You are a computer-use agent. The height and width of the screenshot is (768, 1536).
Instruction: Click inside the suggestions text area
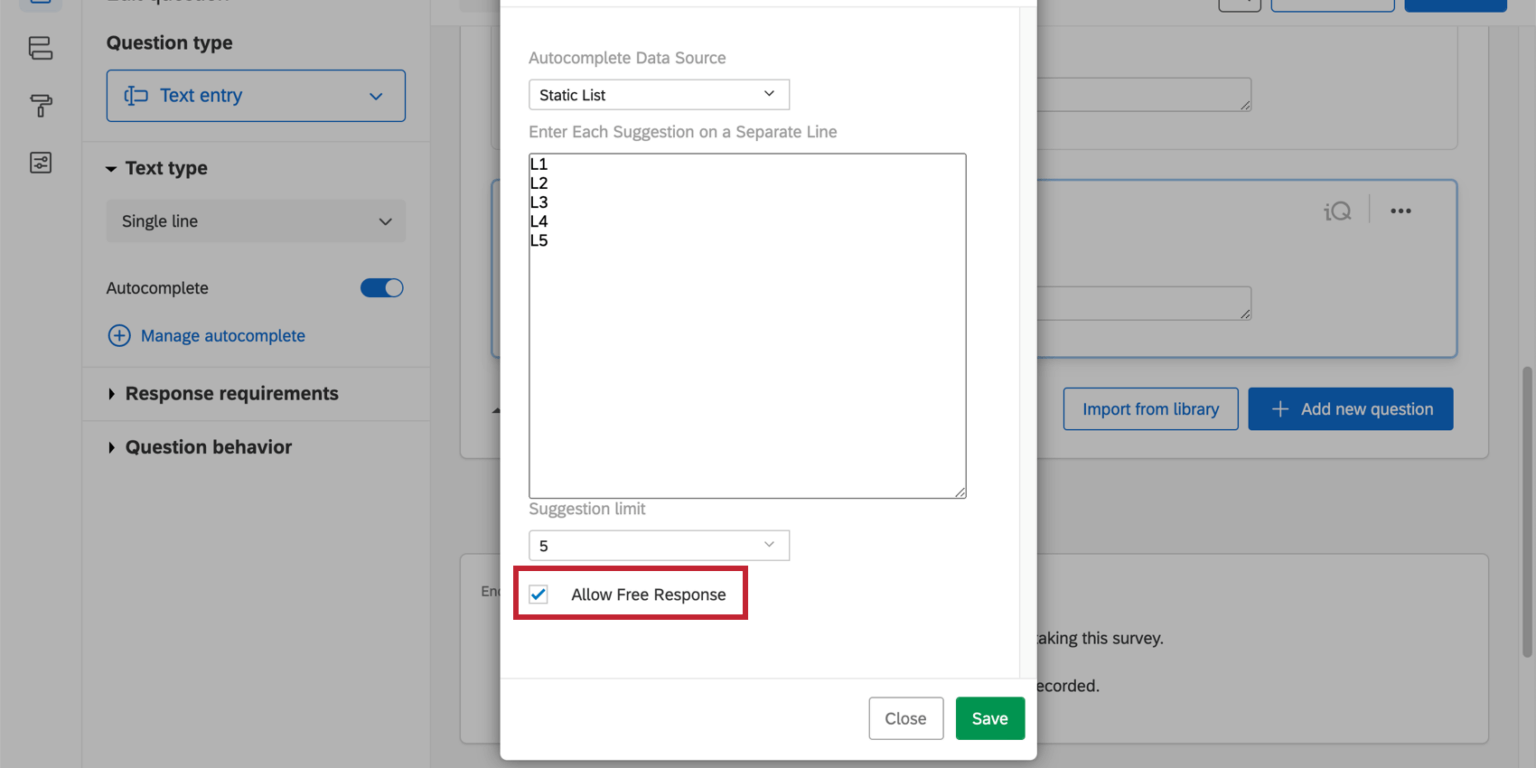[x=747, y=325]
